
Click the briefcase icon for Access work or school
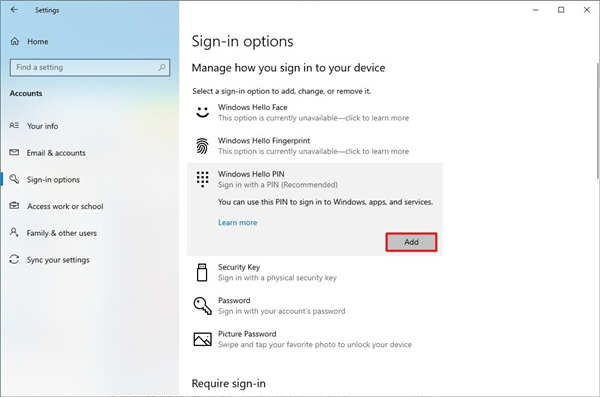pos(14,206)
